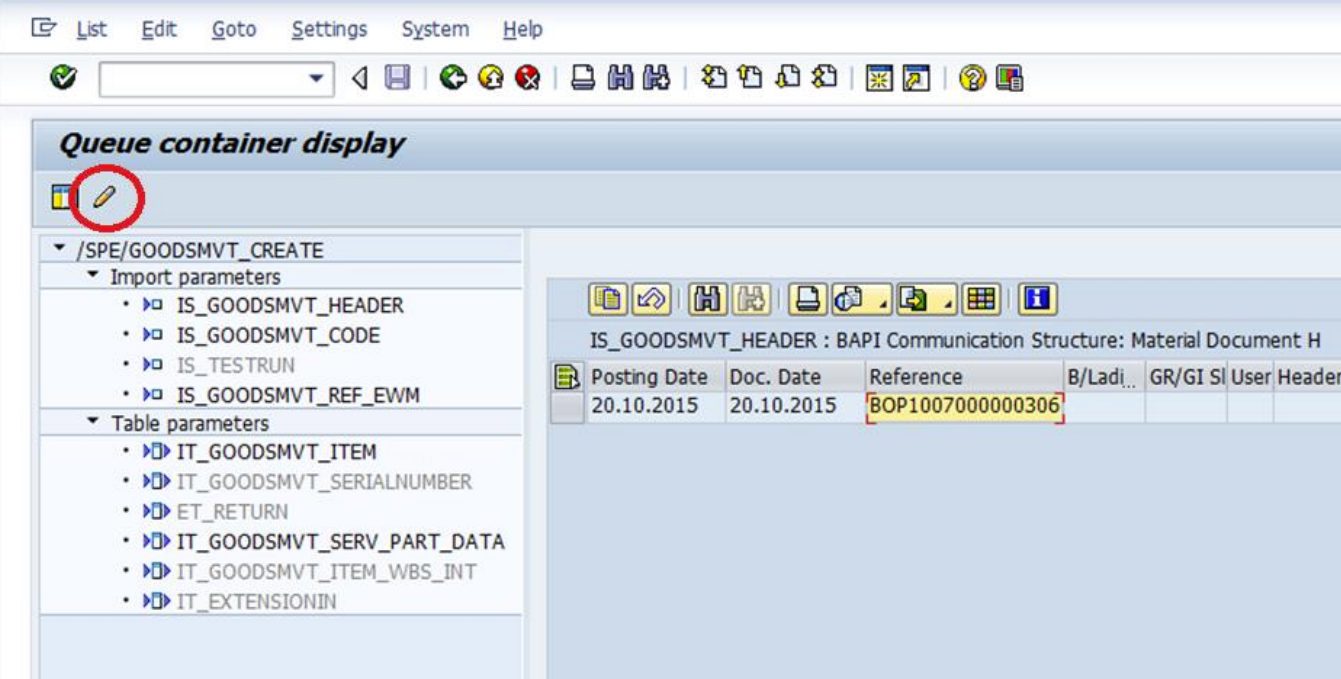The height and width of the screenshot is (679, 1341).
Task: Select IT_GOODSMVT_ITEM table parameter
Action: pyautogui.click(x=276, y=452)
